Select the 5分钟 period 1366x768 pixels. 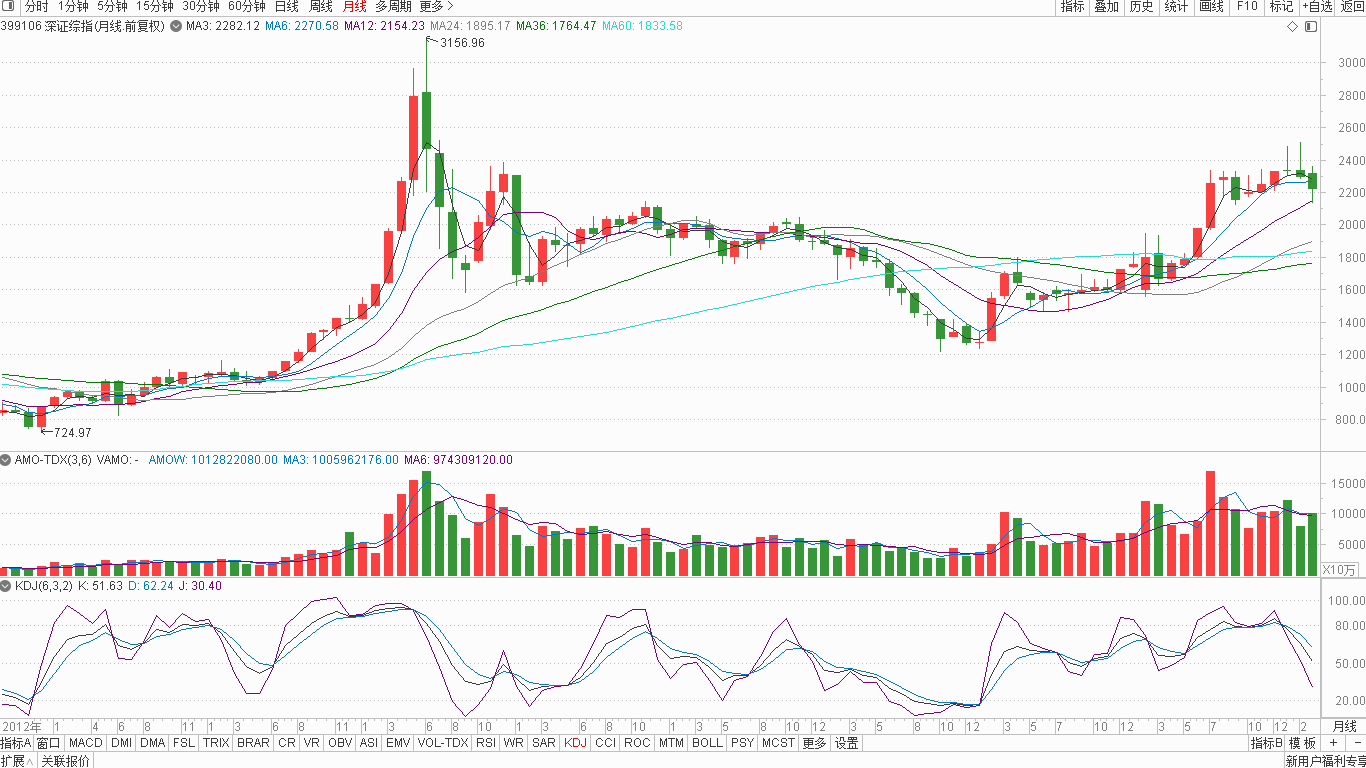point(112,6)
